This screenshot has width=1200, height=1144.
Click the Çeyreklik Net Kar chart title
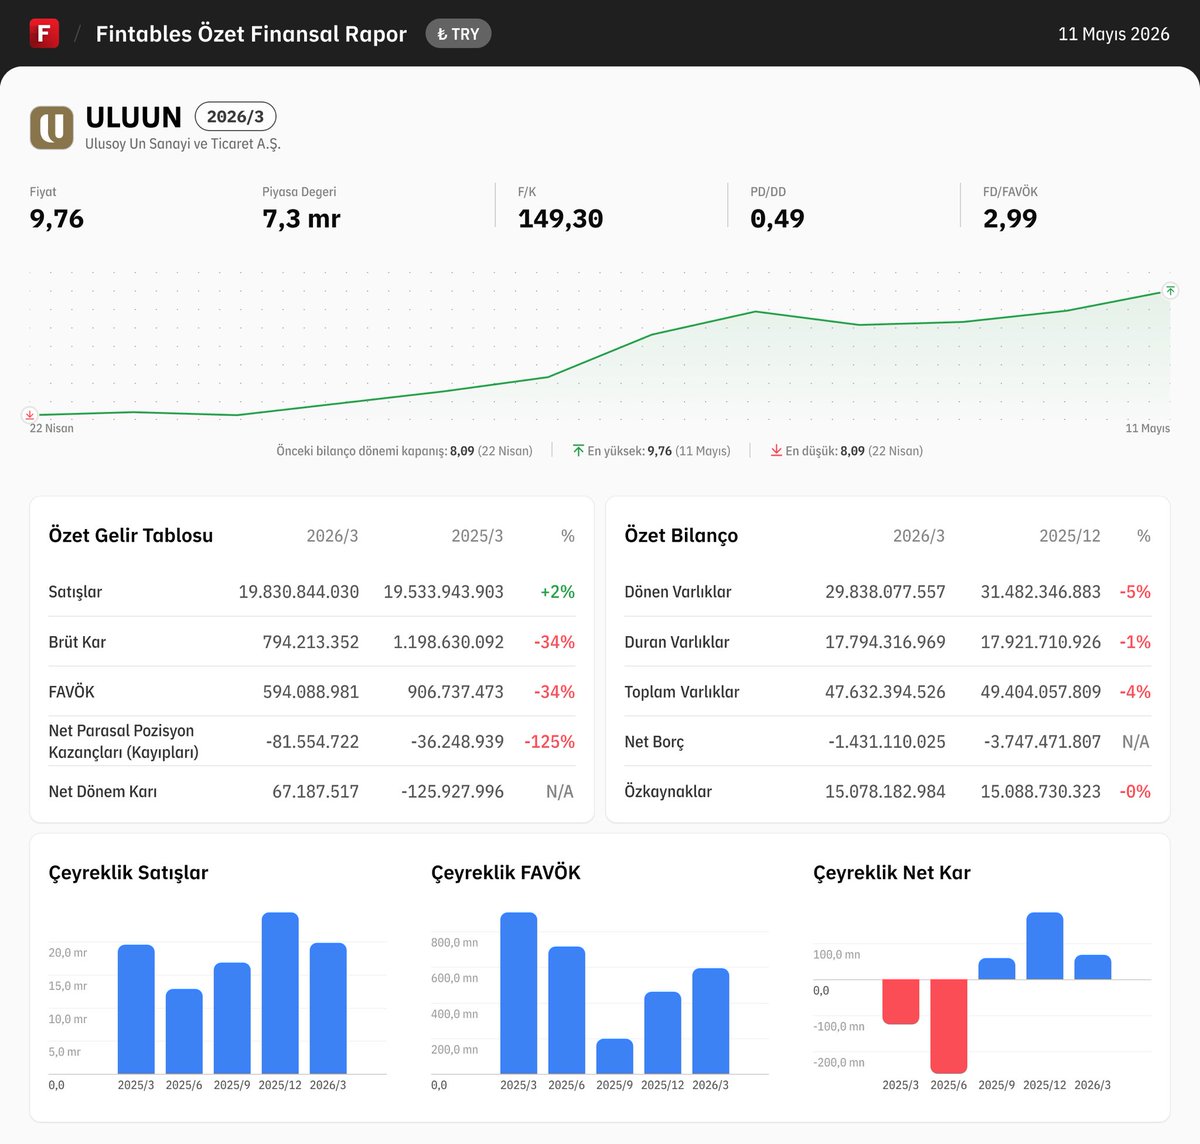(x=892, y=873)
